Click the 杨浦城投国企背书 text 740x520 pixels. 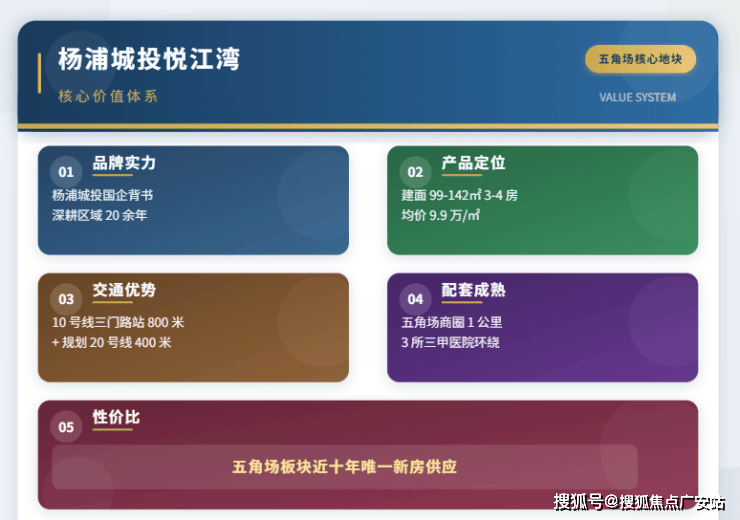point(102,195)
